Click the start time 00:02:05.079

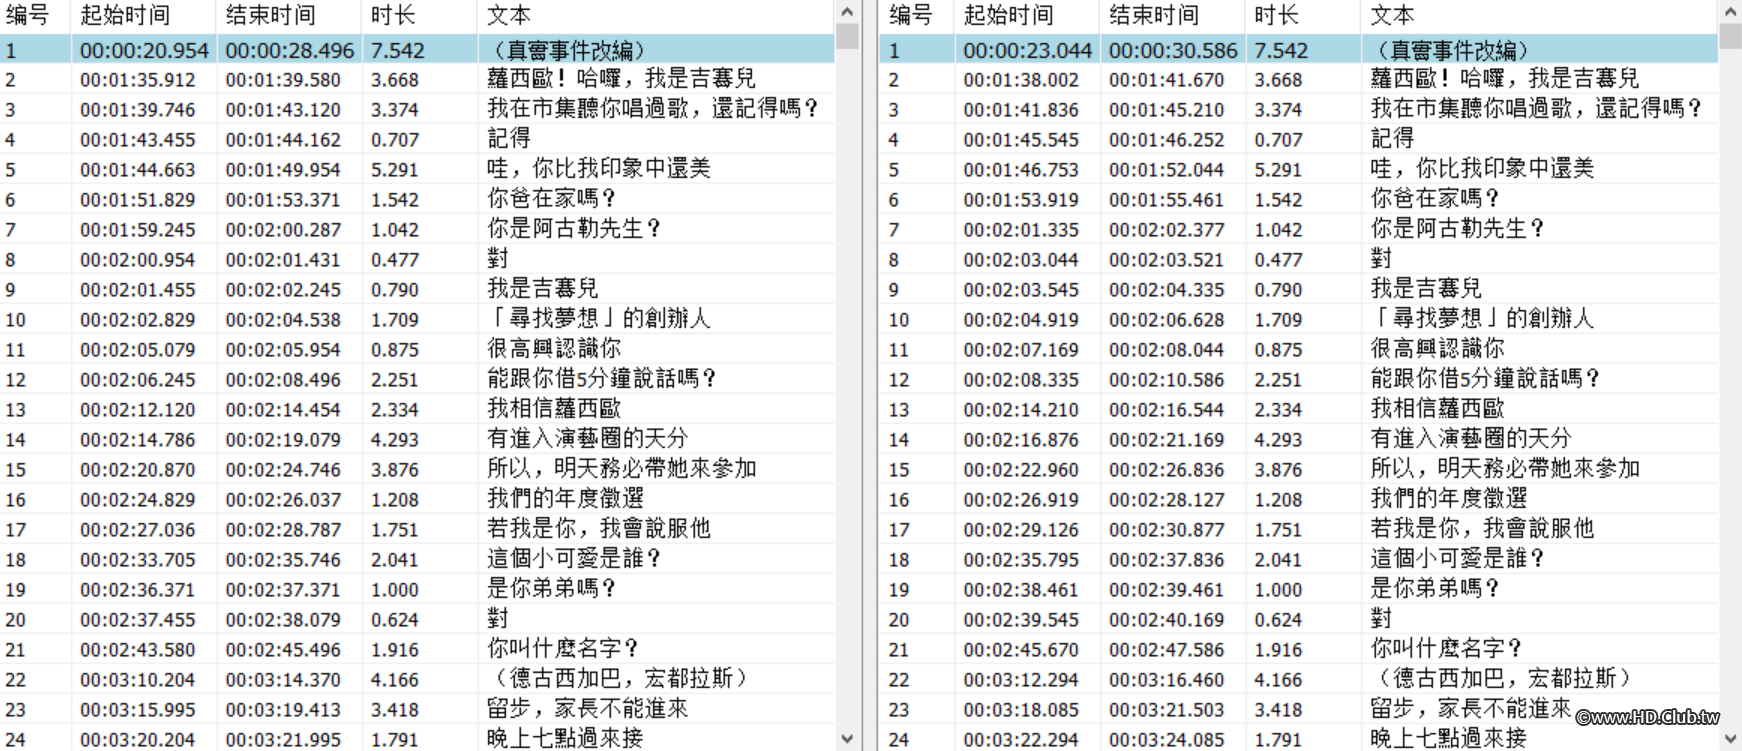click(x=138, y=350)
